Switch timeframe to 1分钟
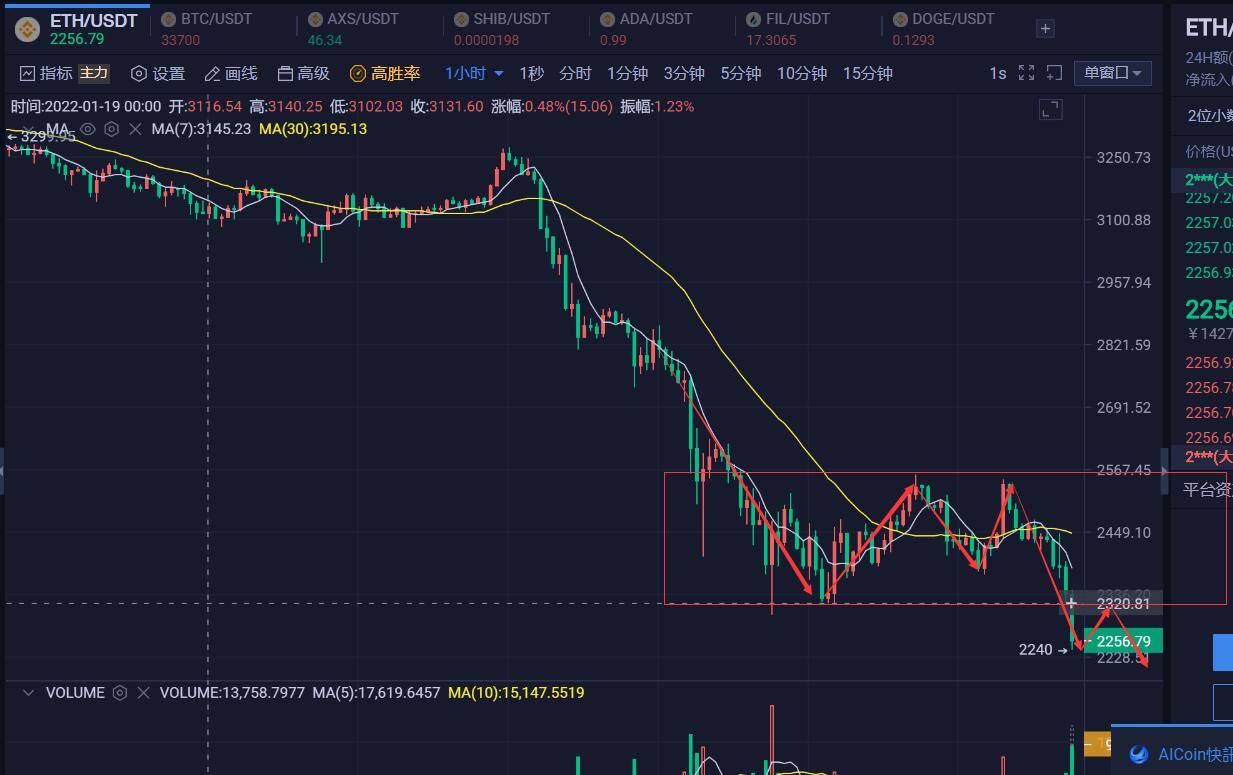Screen dimensions: 1233x775 pyautogui.click(x=627, y=73)
